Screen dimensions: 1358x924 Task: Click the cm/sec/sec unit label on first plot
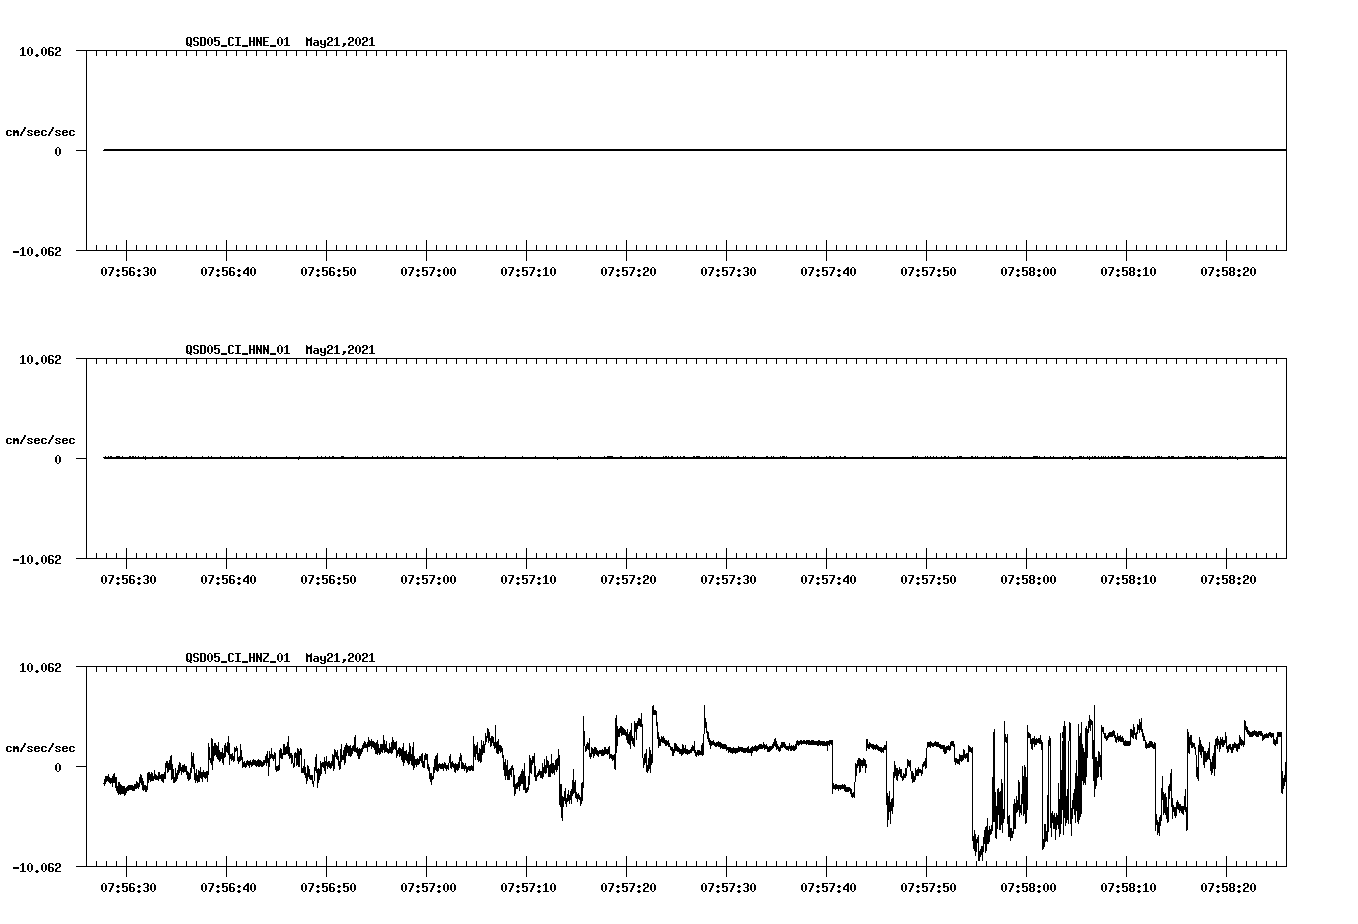coord(40,131)
